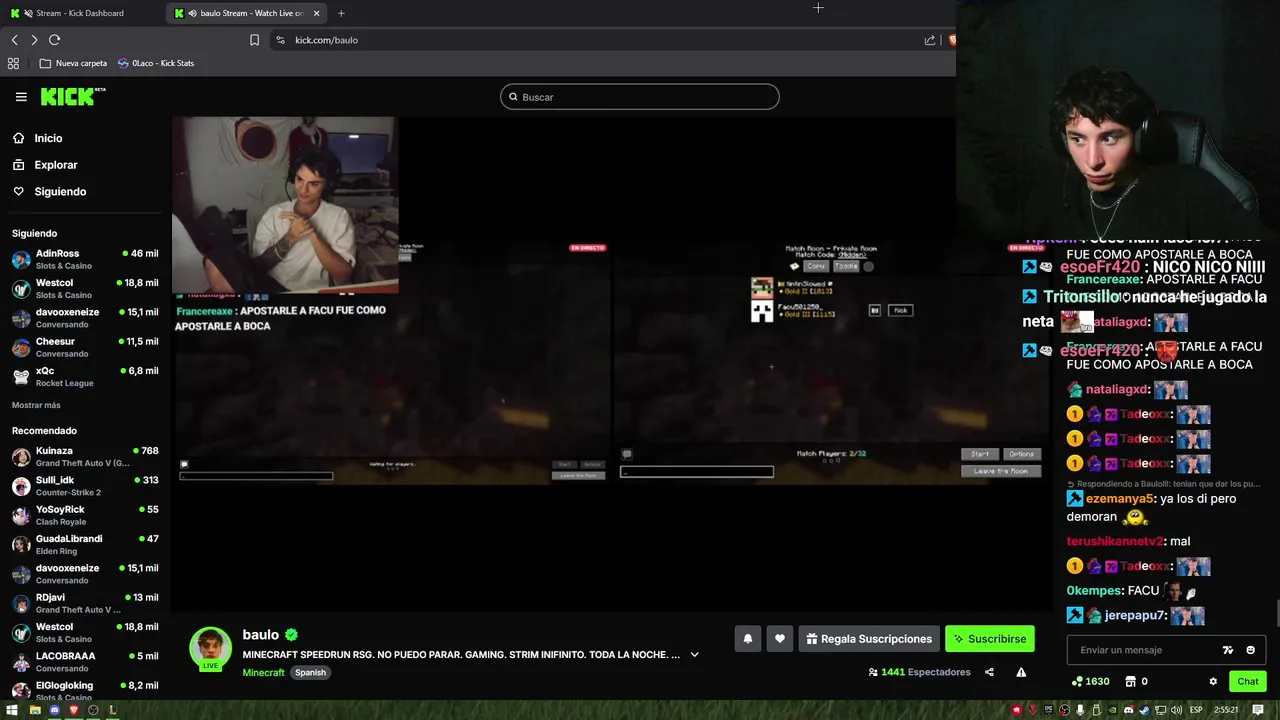Open RDjavi recommended channel
Screen dimensions: 1280x720
85,603
